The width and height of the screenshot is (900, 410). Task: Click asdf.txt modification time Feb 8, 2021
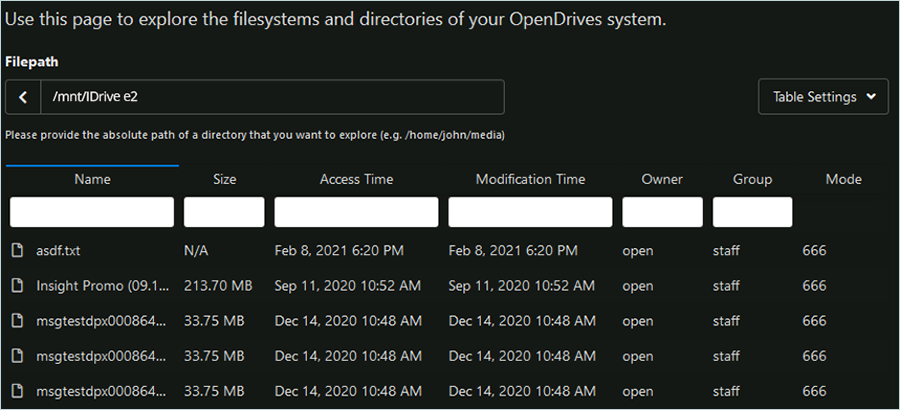pos(513,251)
